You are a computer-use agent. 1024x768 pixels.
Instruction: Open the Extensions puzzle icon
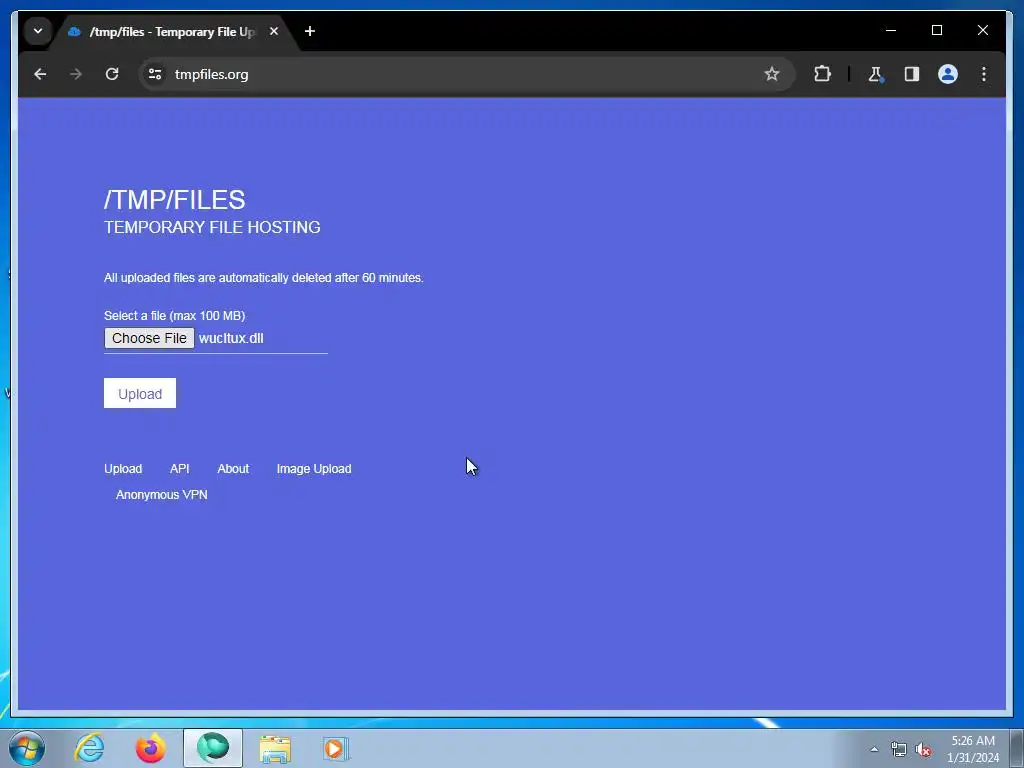tap(822, 74)
